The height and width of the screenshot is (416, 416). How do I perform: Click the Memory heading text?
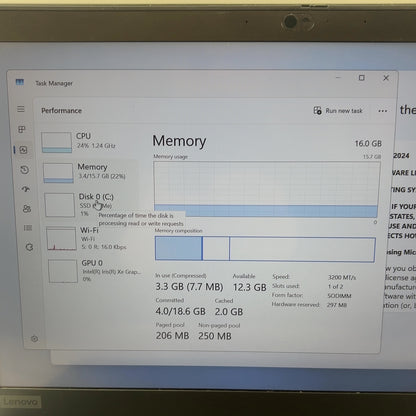pos(179,141)
